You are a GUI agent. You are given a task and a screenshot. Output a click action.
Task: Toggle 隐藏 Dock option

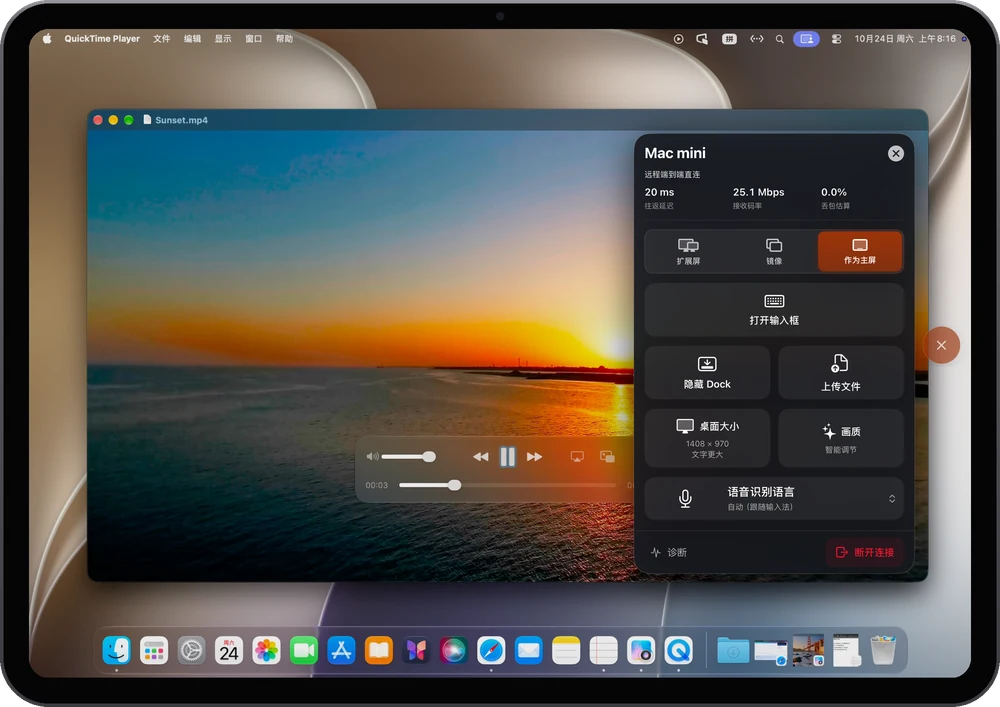tap(707, 373)
